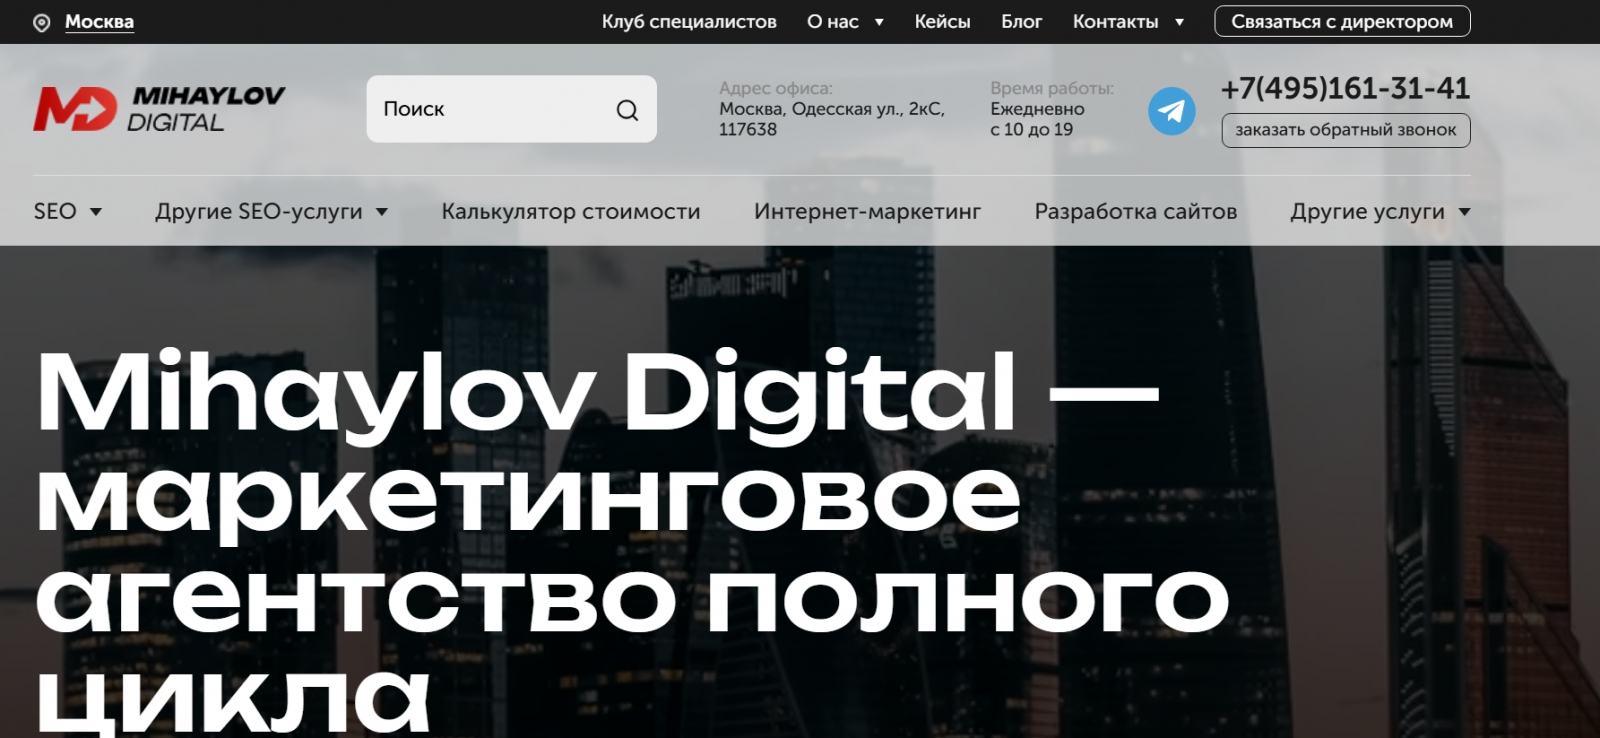Open the О нас menu item
The height and width of the screenshot is (738, 1600).
[833, 22]
